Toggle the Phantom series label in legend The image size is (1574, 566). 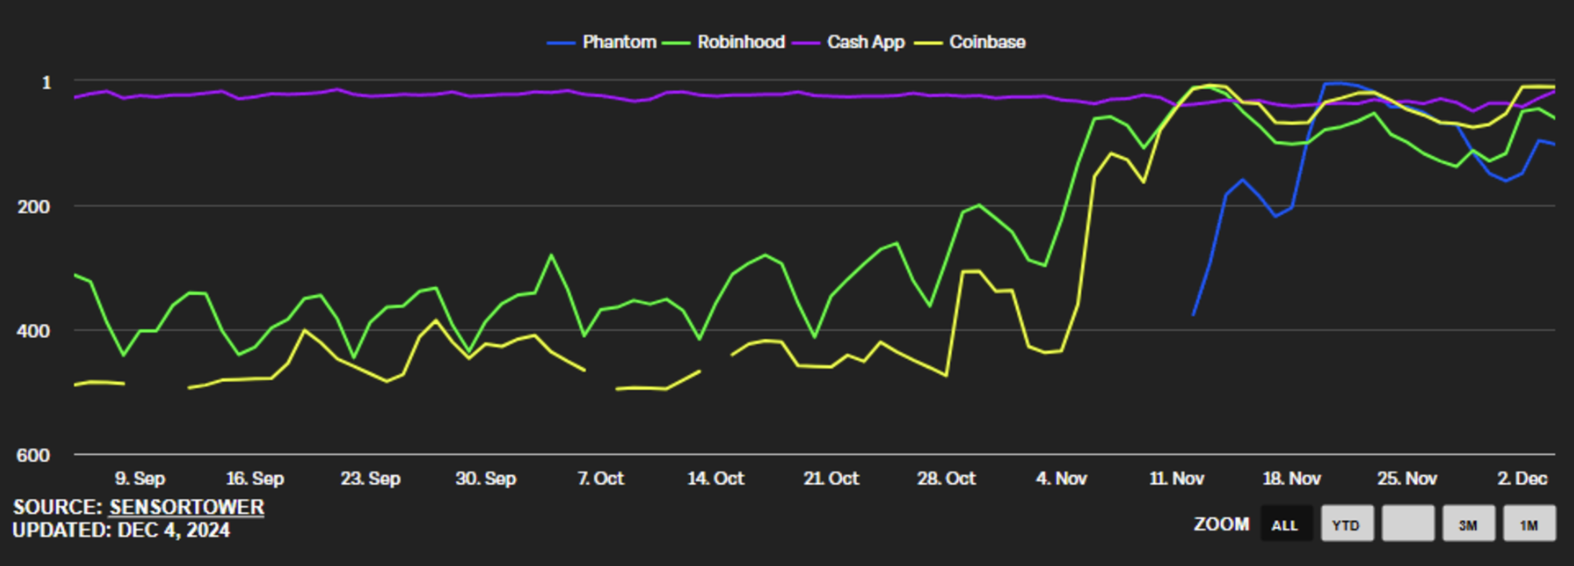coord(619,42)
